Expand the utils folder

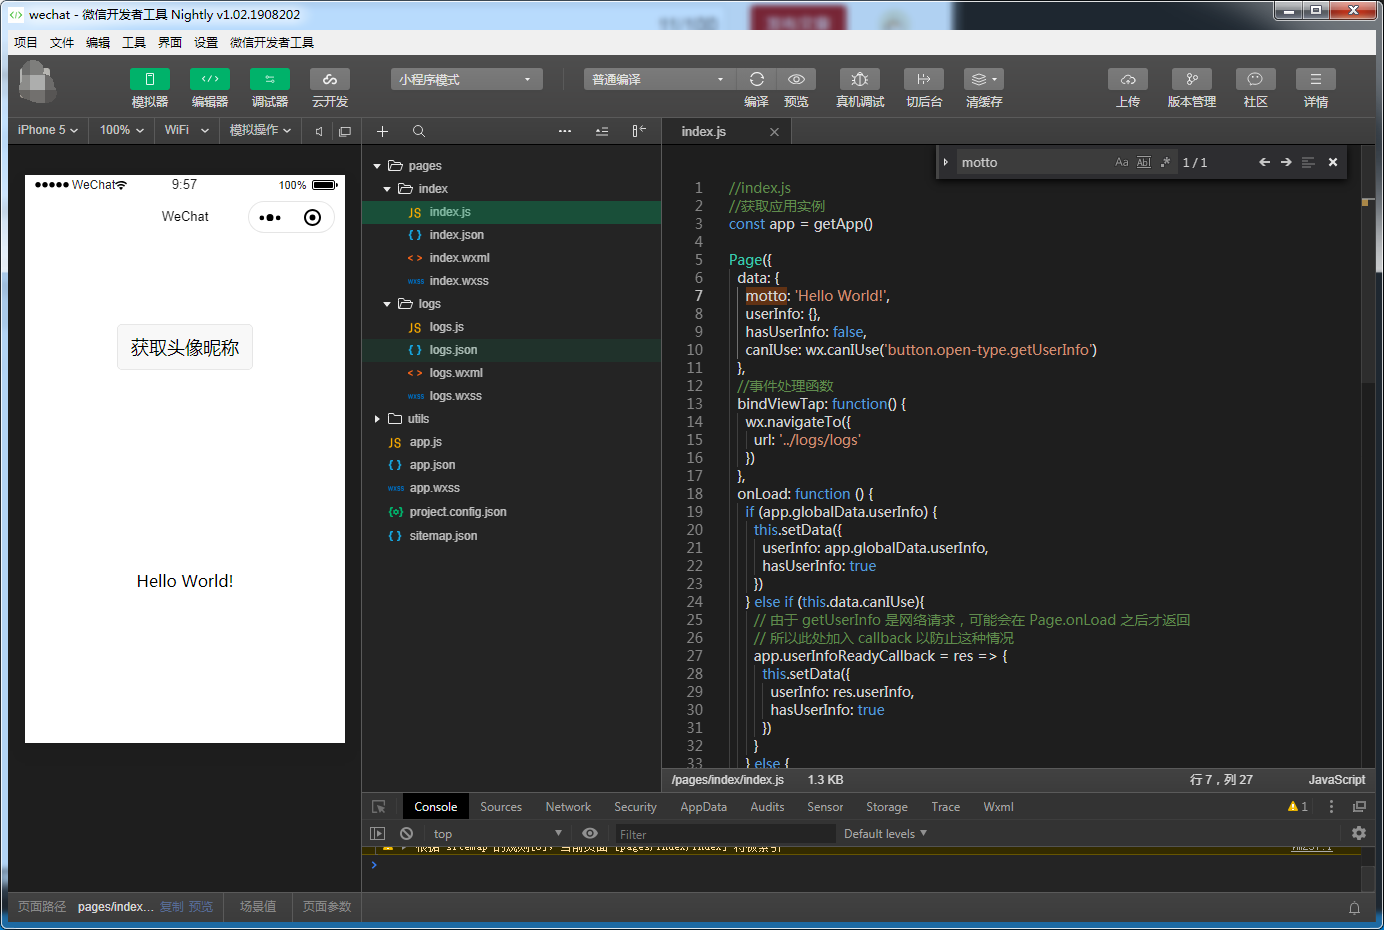[377, 419]
